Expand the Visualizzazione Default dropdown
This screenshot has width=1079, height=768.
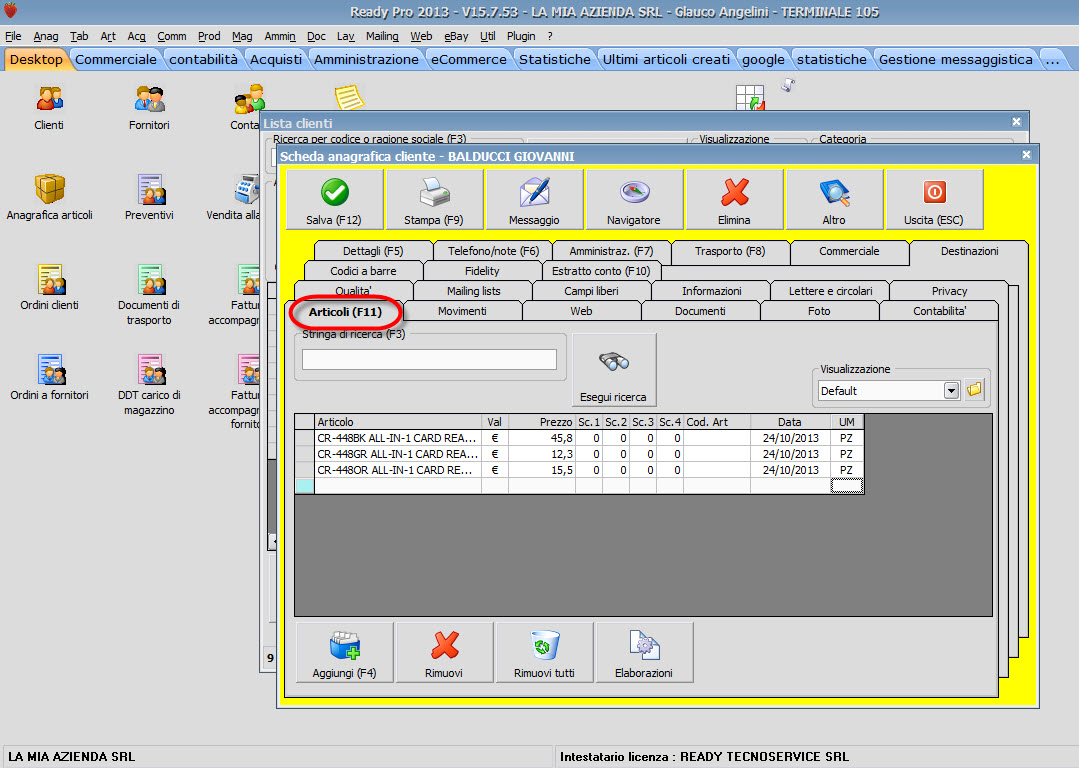pyautogui.click(x=951, y=391)
